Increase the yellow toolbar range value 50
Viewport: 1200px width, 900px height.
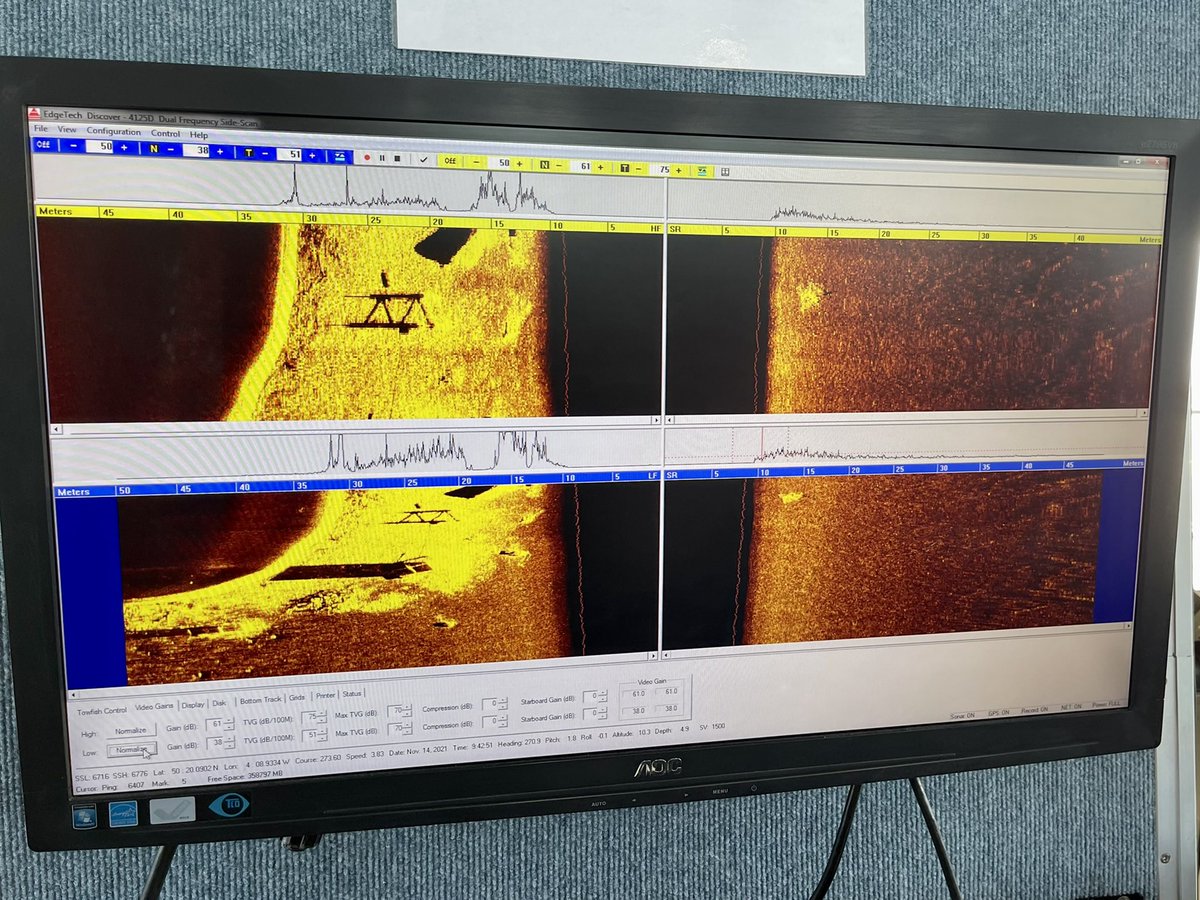point(519,164)
